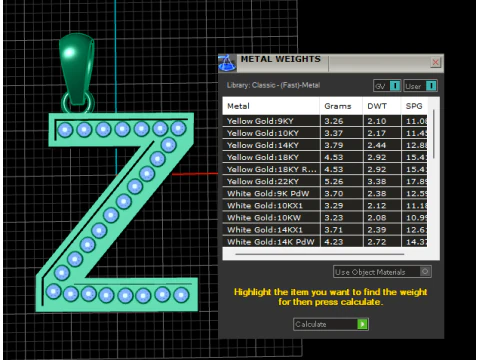Viewport: 480px width, 360px height.
Task: Click the 2.44 DWT value
Action: (x=377, y=145)
